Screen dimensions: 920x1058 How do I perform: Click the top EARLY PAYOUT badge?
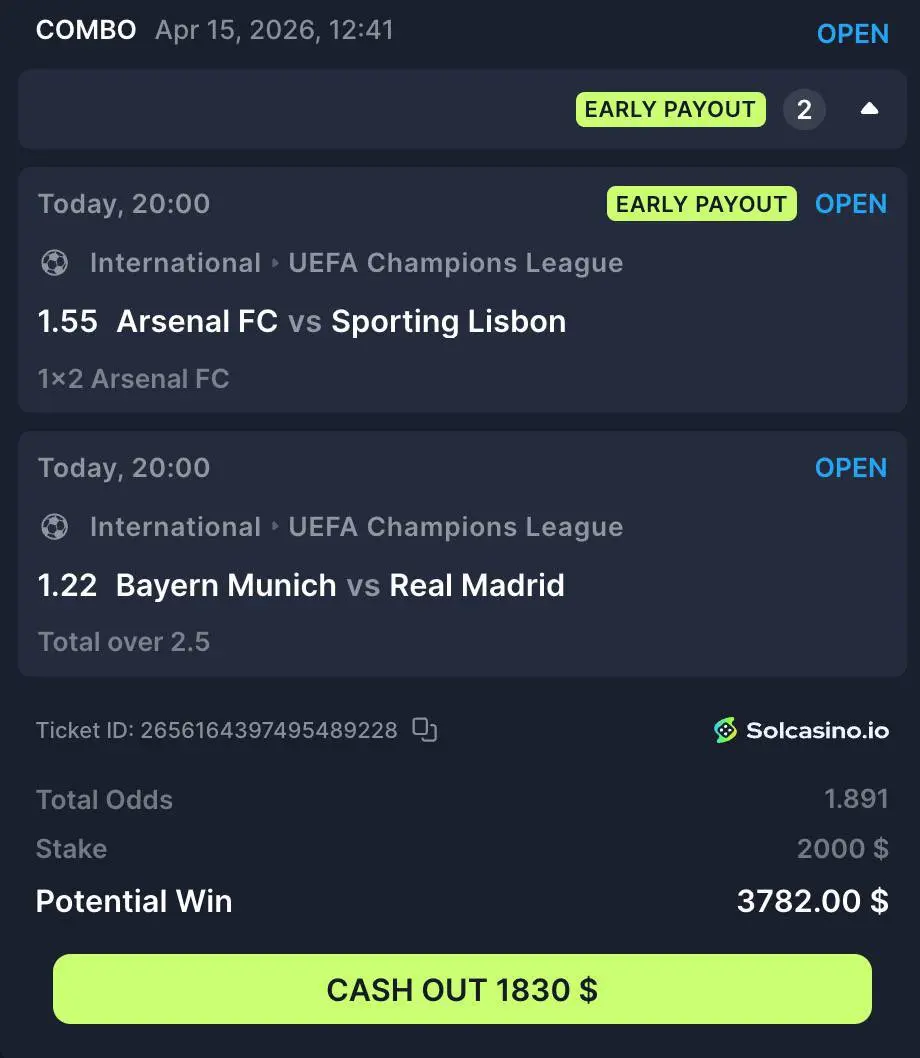(670, 109)
